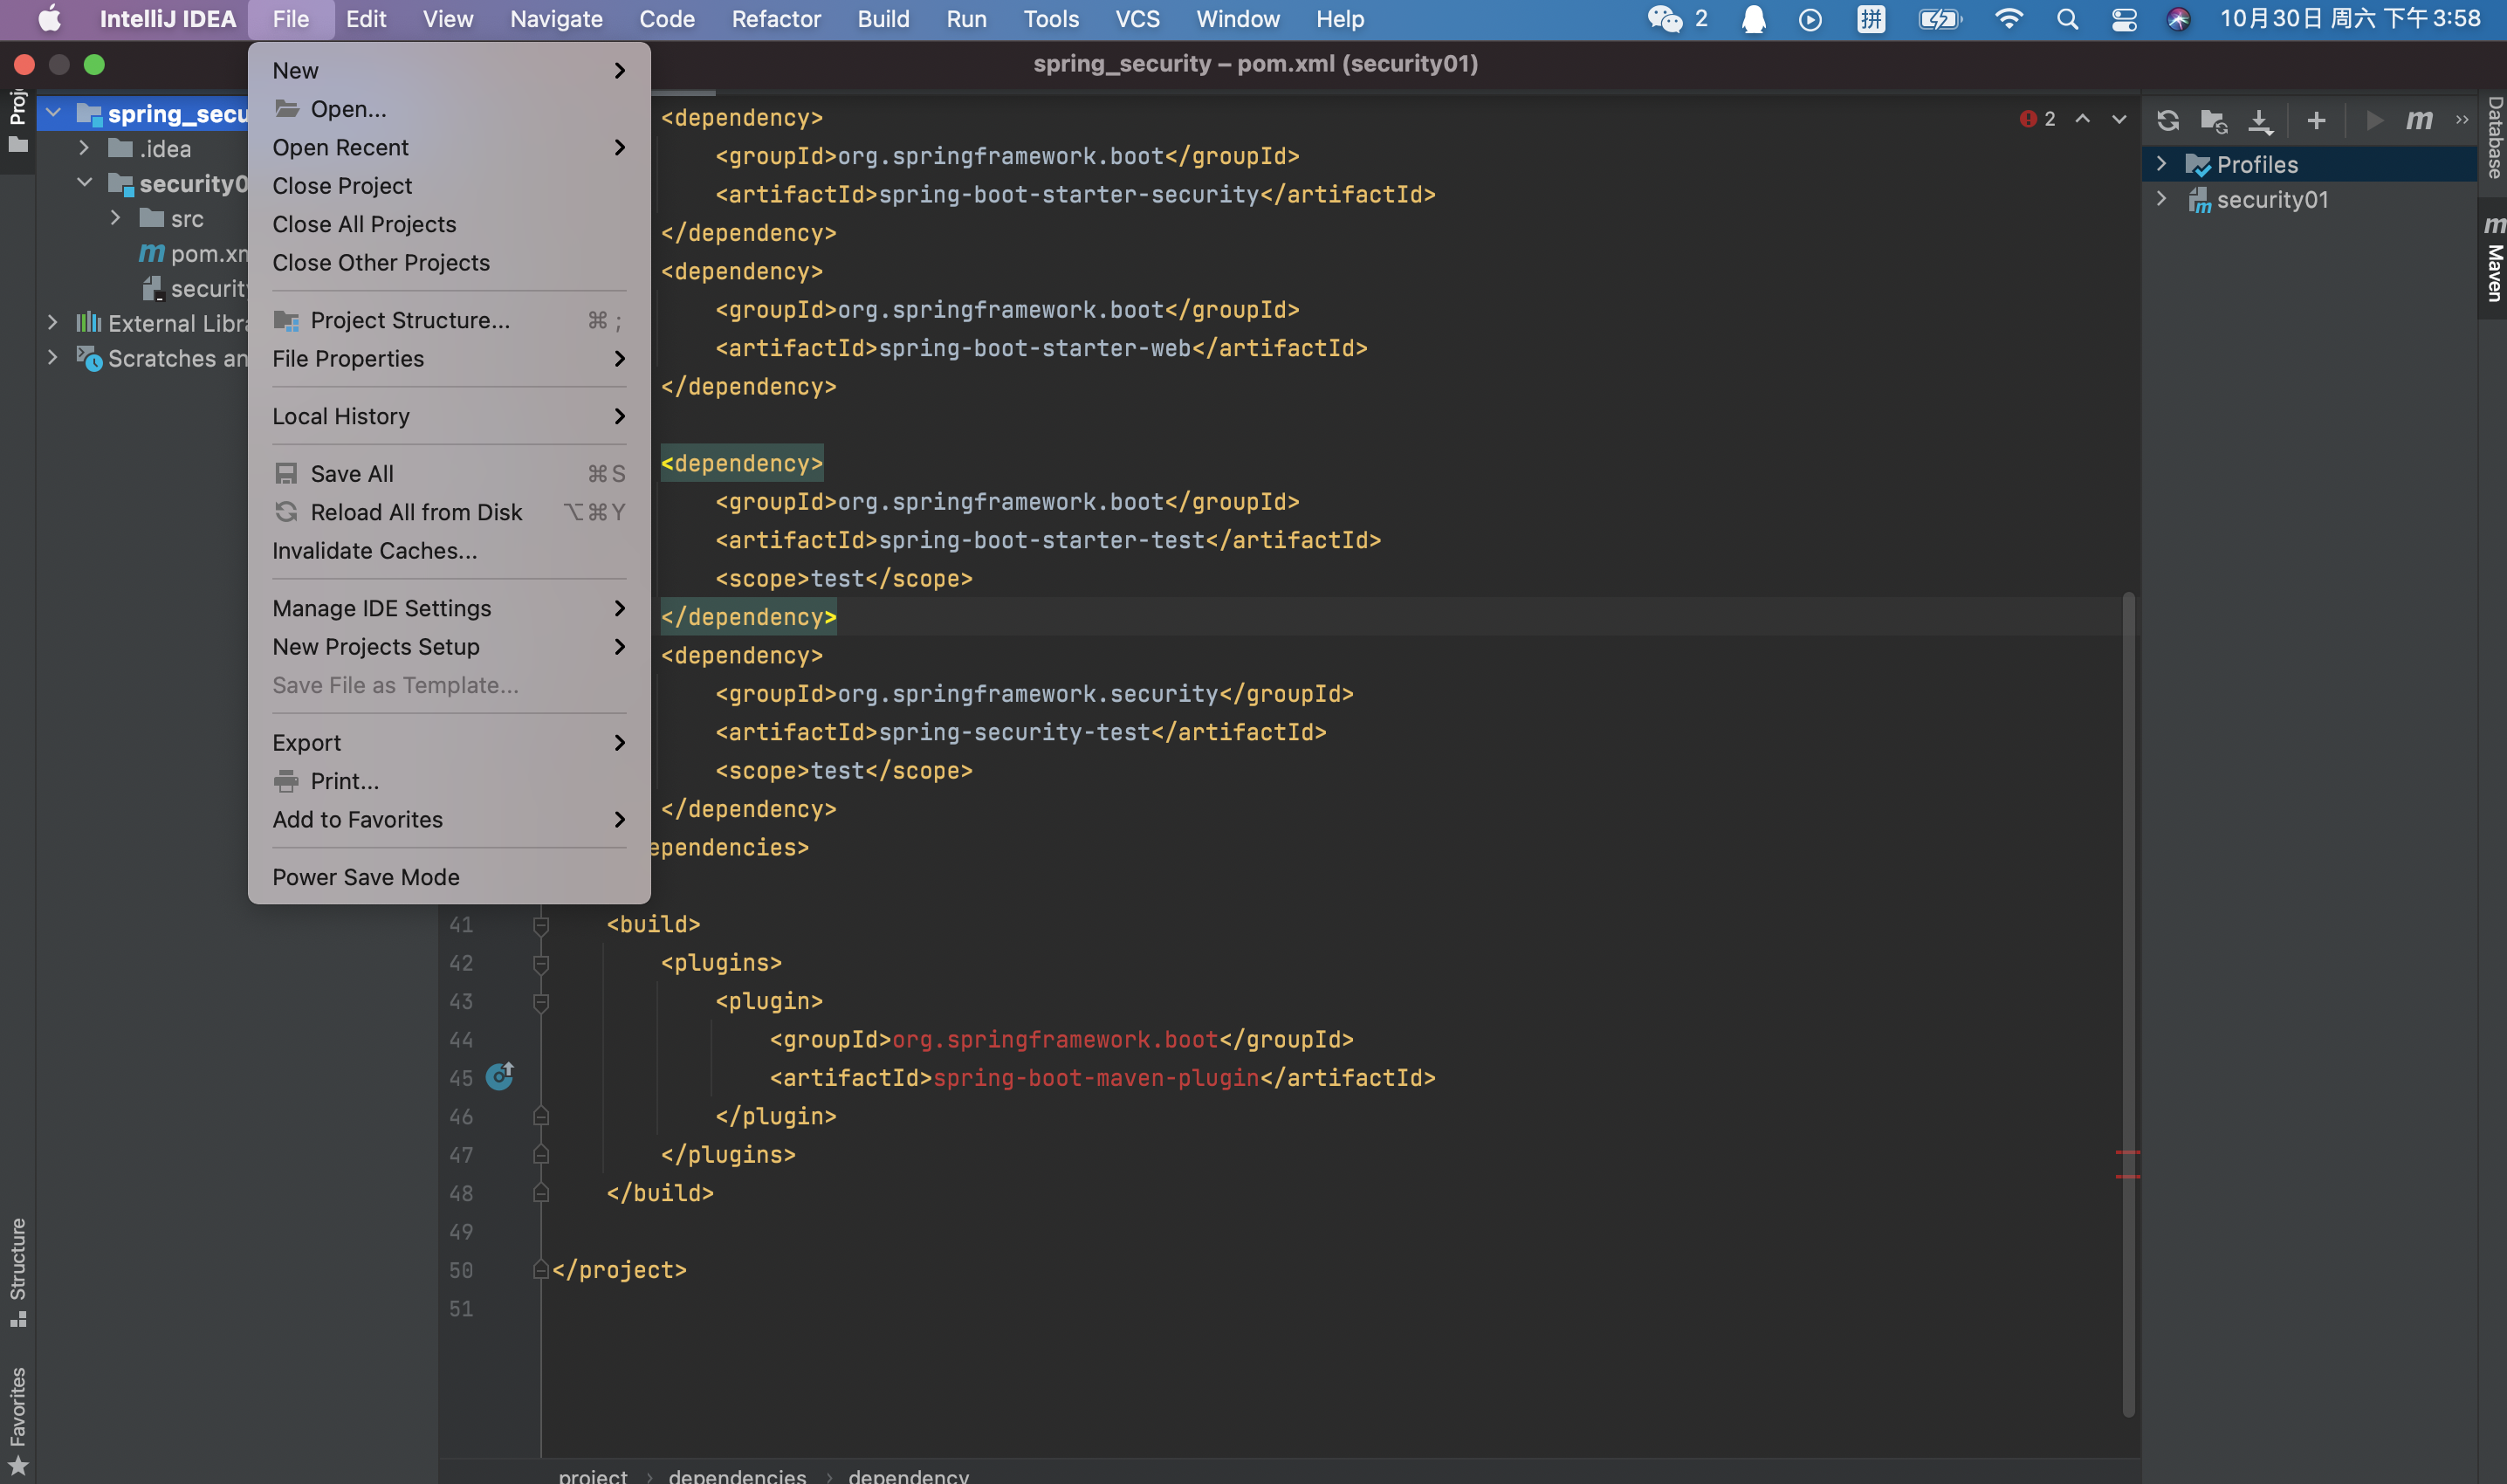Image resolution: width=2507 pixels, height=1484 pixels.
Task: Add Maven project with plus icon
Action: 2316,121
